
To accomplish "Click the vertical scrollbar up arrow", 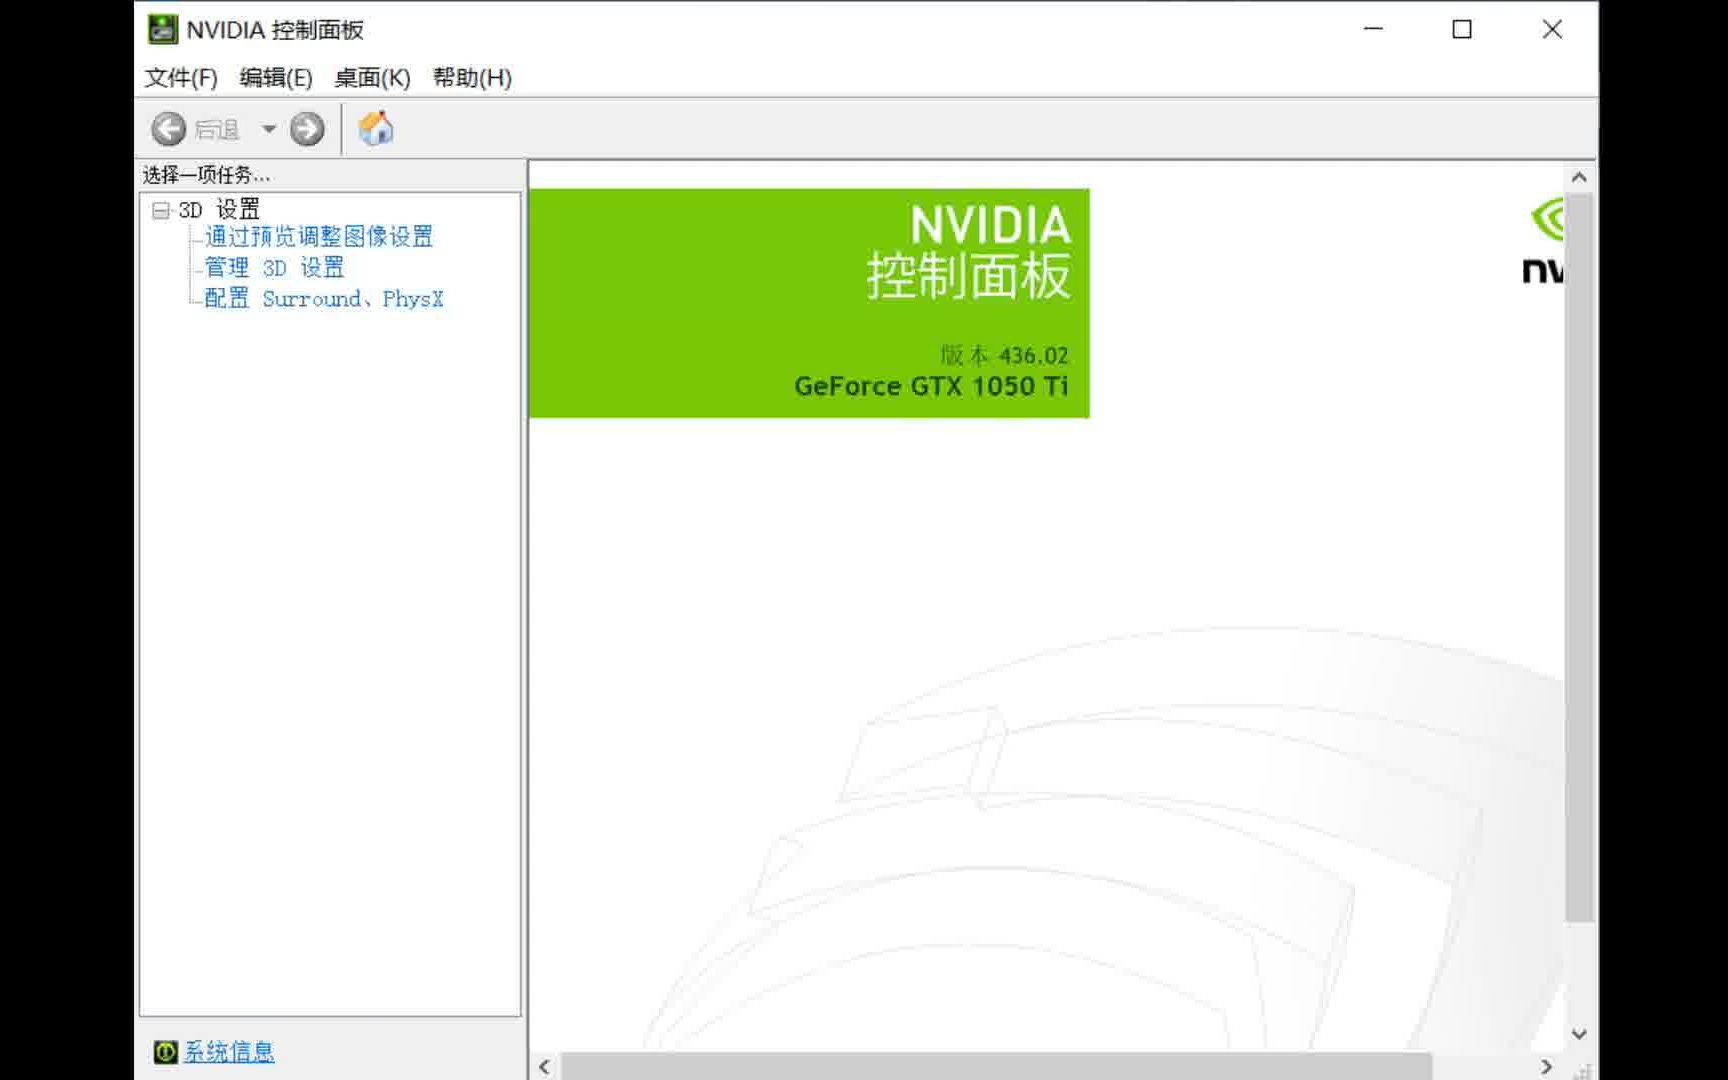I will pyautogui.click(x=1579, y=177).
